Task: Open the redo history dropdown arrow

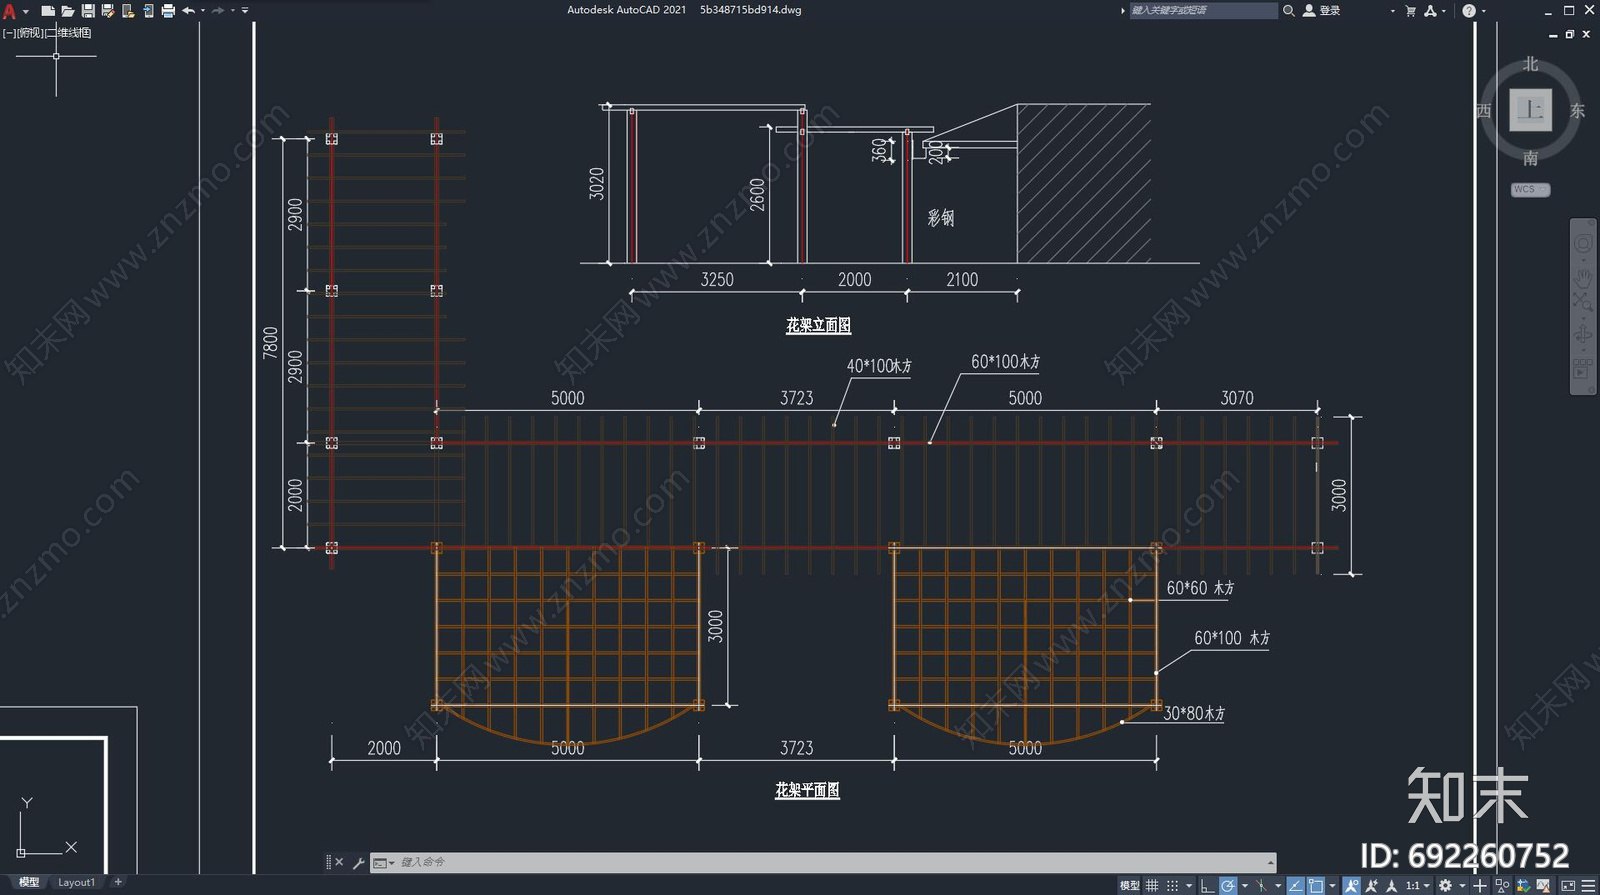Action: pyautogui.click(x=233, y=11)
